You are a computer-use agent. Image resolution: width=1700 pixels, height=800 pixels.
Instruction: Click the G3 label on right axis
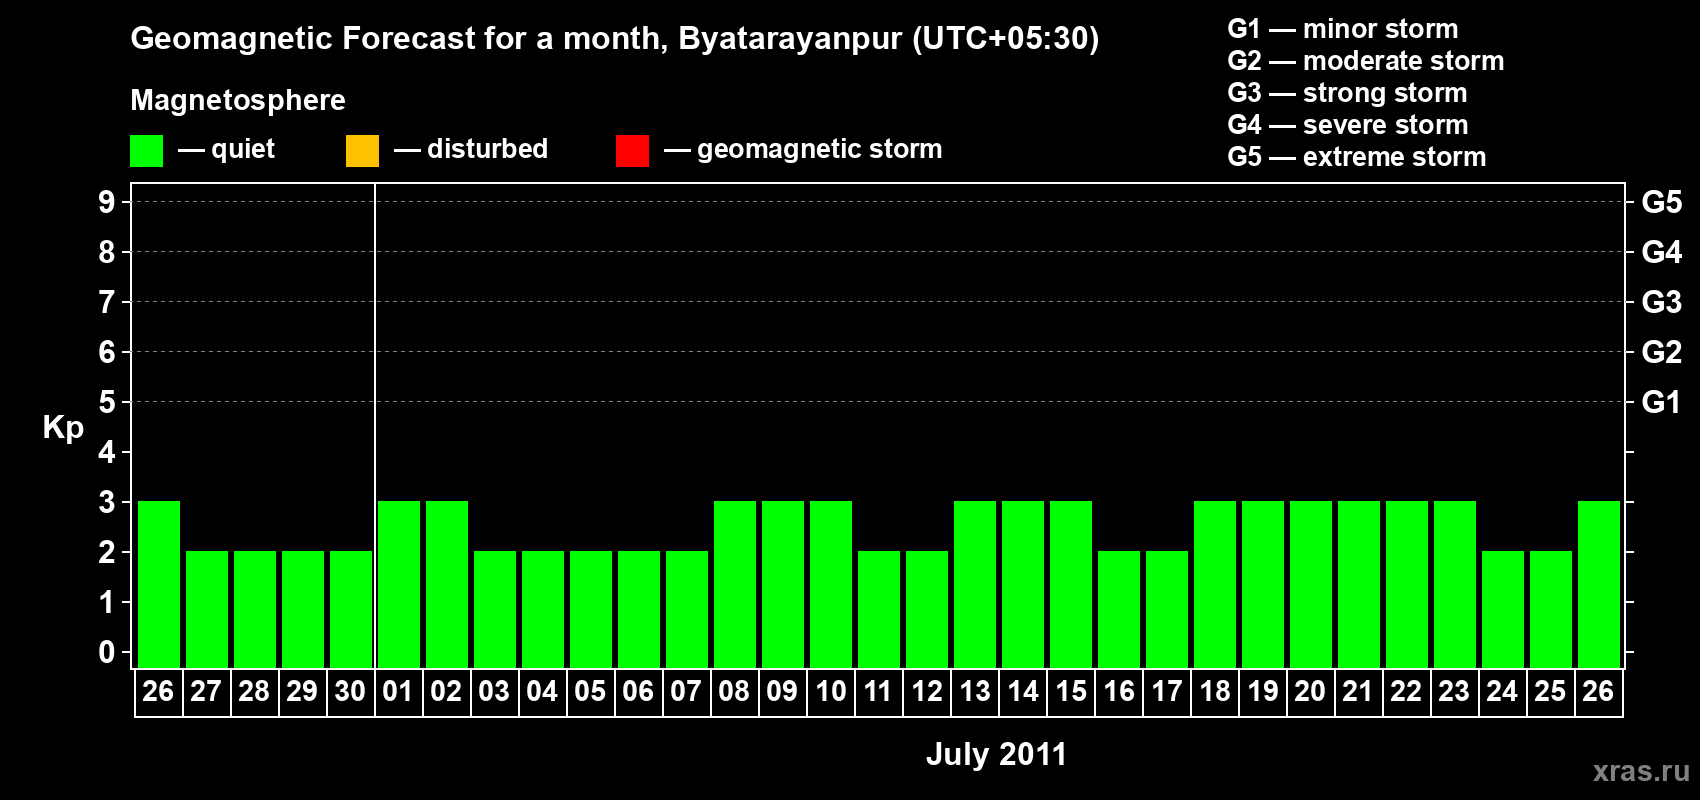[x=1661, y=302]
